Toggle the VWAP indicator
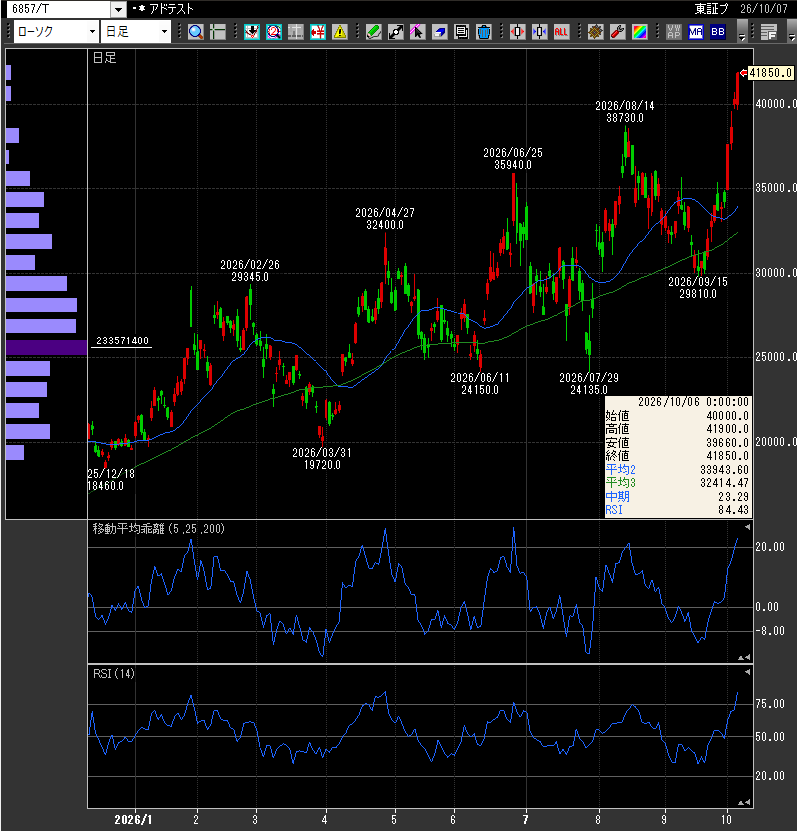The height and width of the screenshot is (831, 797). click(x=674, y=32)
